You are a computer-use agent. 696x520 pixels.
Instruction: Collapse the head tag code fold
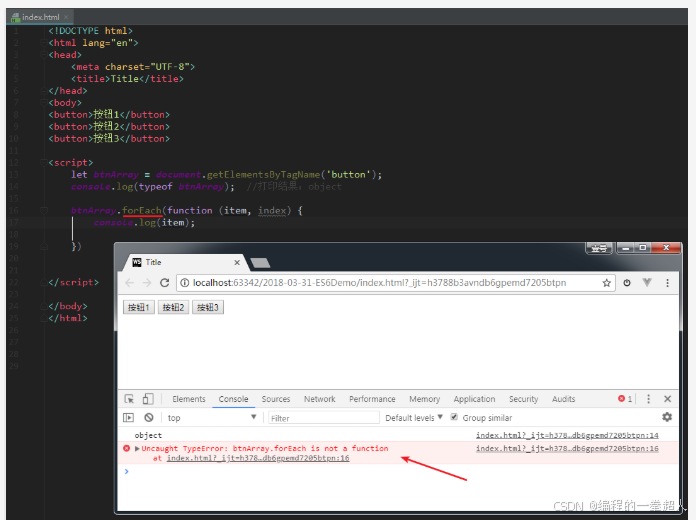[x=44, y=55]
